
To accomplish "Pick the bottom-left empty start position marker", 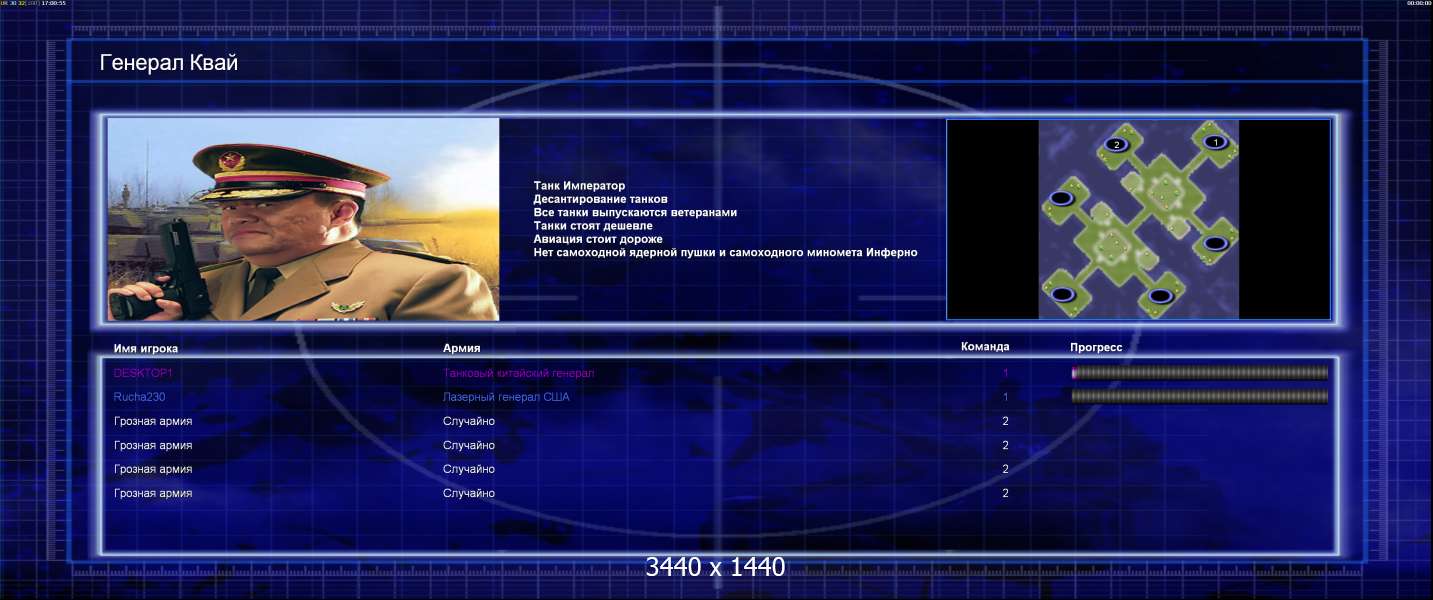I will (x=1063, y=294).
